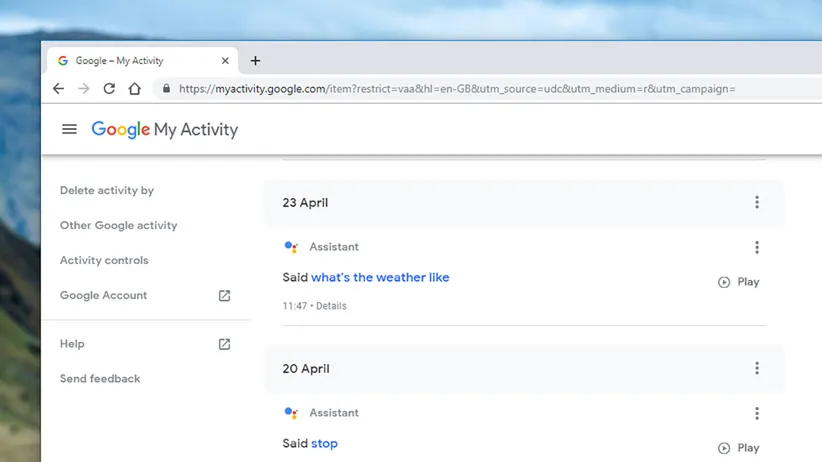
Task: Open 23 April date options menu
Action: (x=756, y=203)
